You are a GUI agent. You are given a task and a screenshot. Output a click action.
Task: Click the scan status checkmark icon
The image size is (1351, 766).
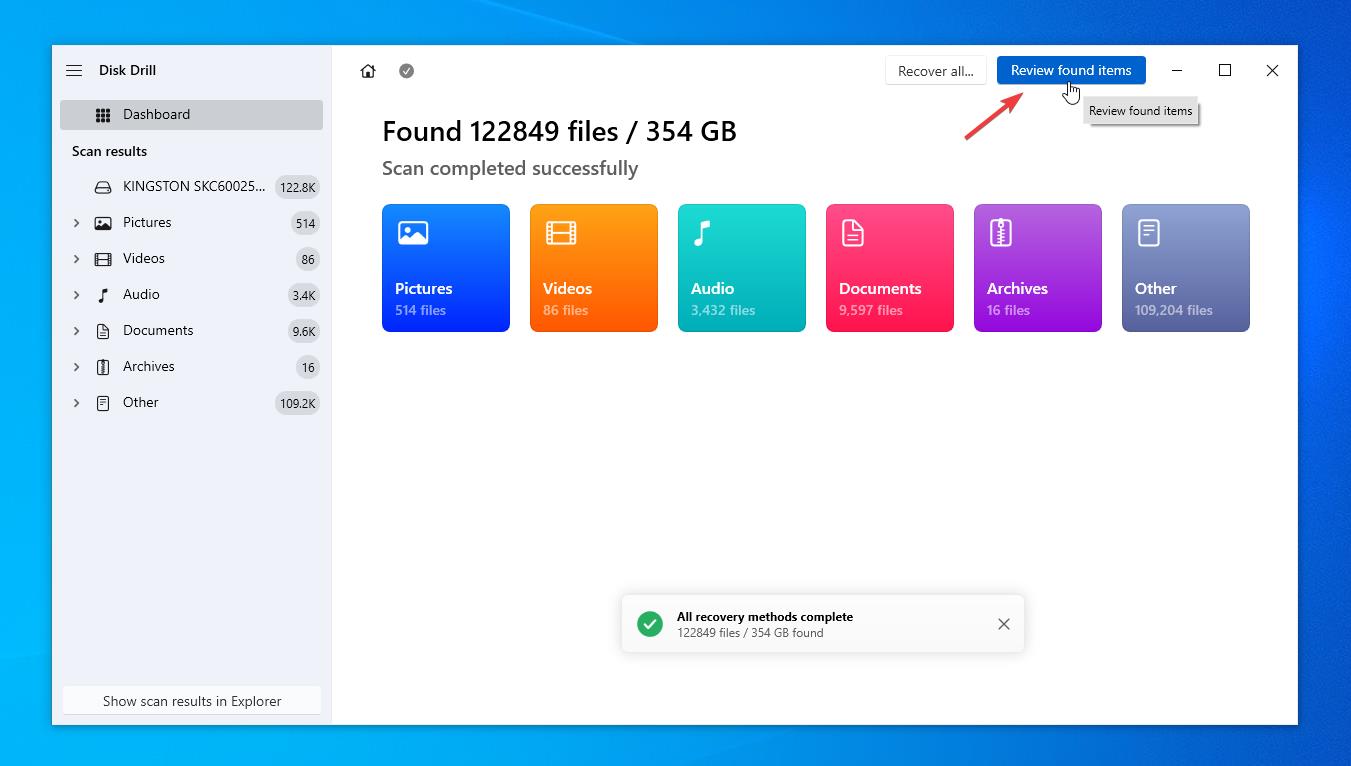(406, 71)
